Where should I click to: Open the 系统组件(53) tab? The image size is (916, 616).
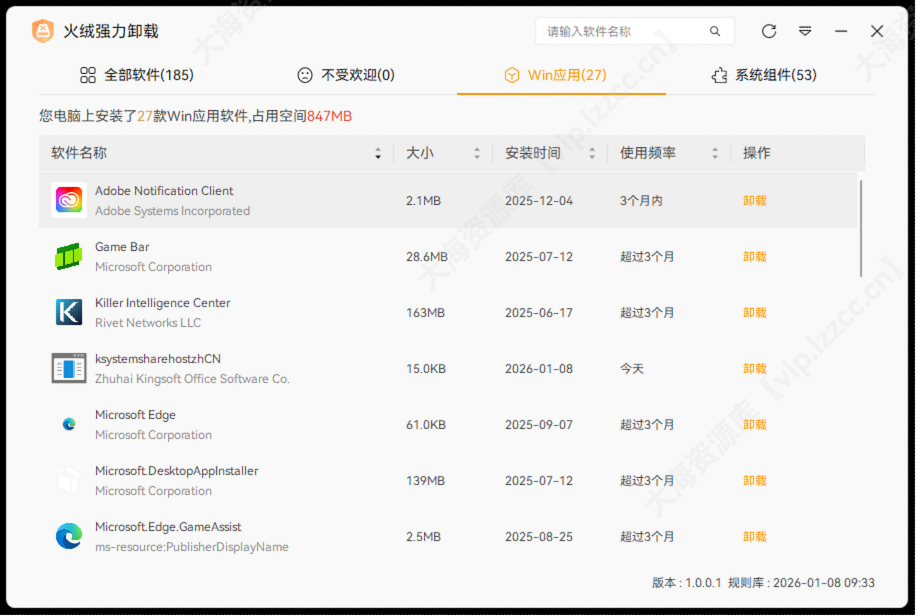(x=764, y=75)
